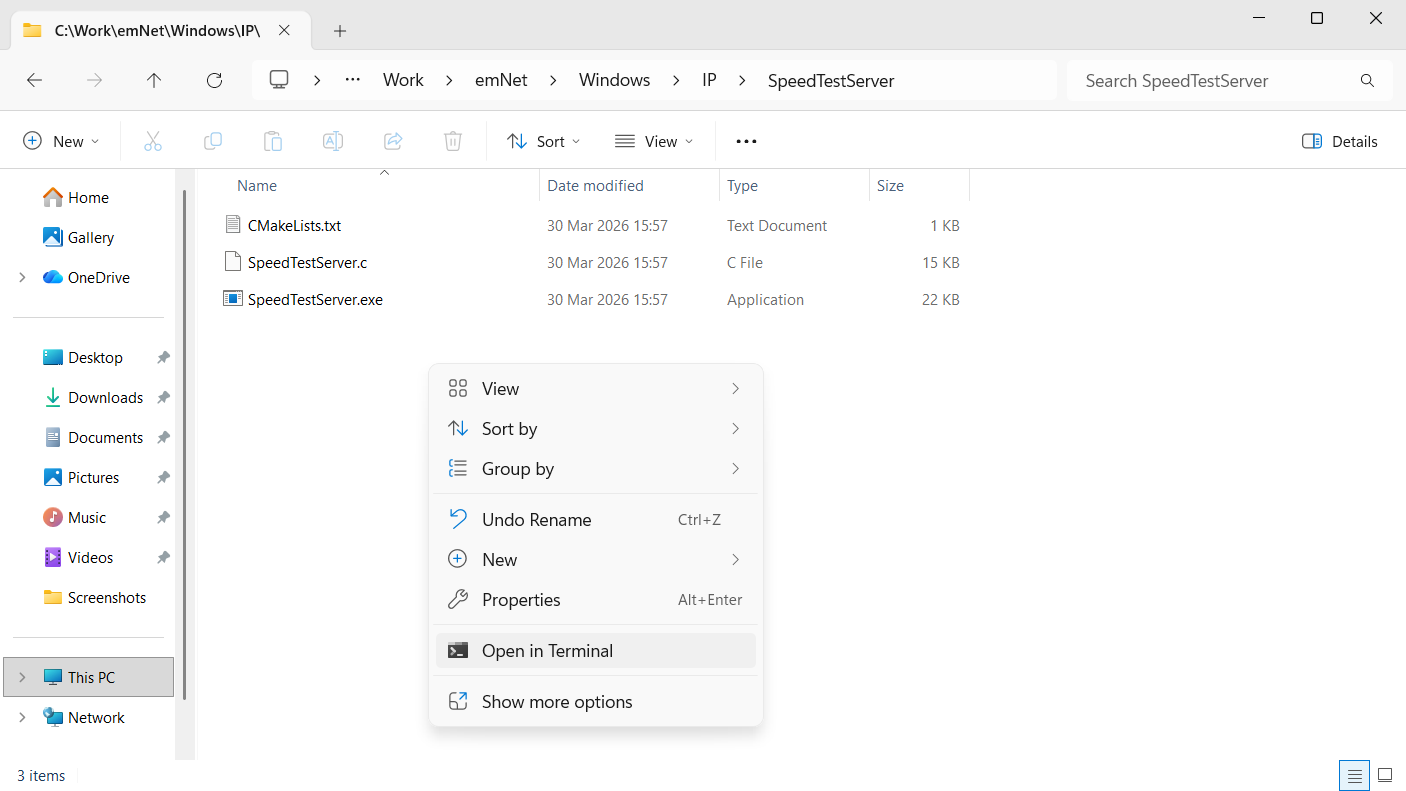This screenshot has width=1406, height=791.
Task: Switch to details layout at bottom right
Action: point(1354,775)
